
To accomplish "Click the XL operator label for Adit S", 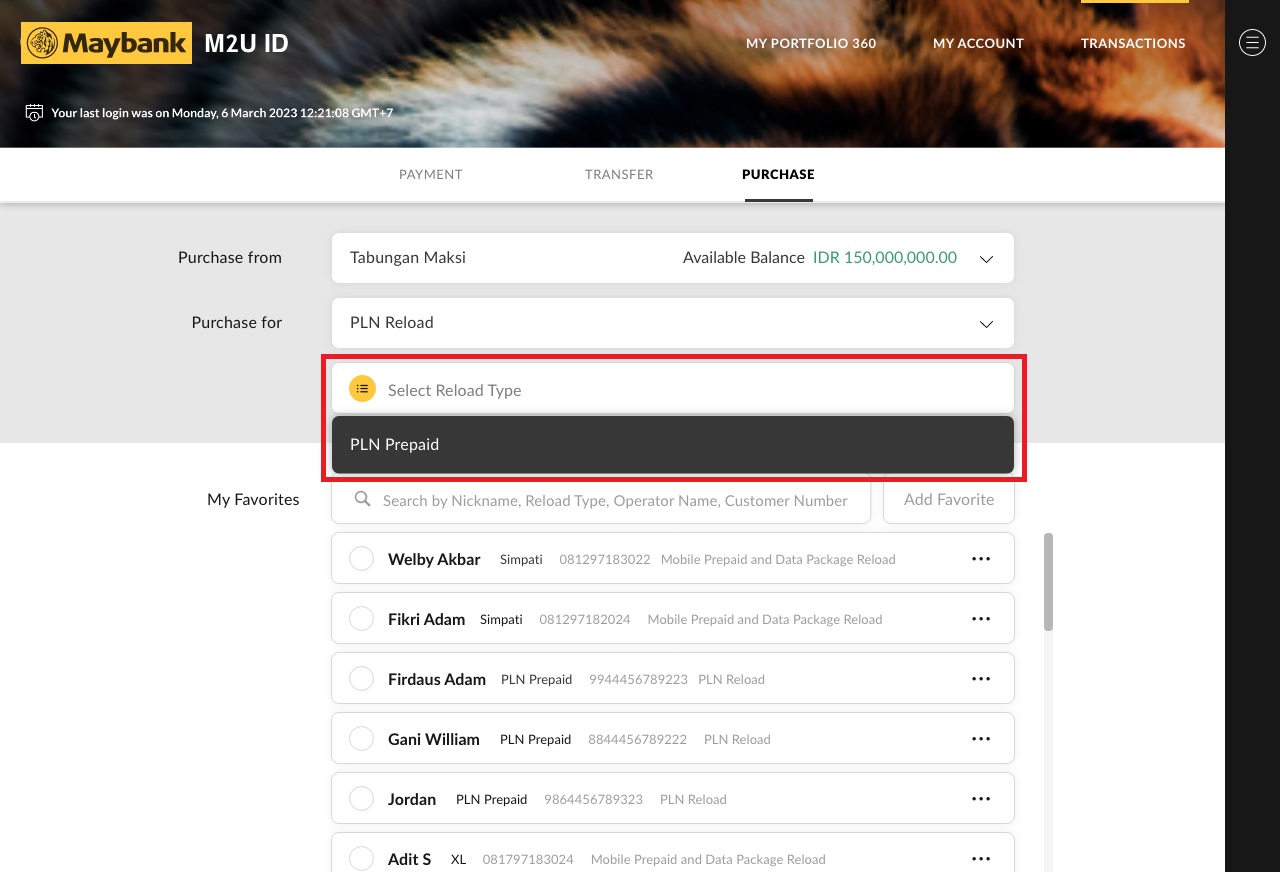I will point(459,860).
